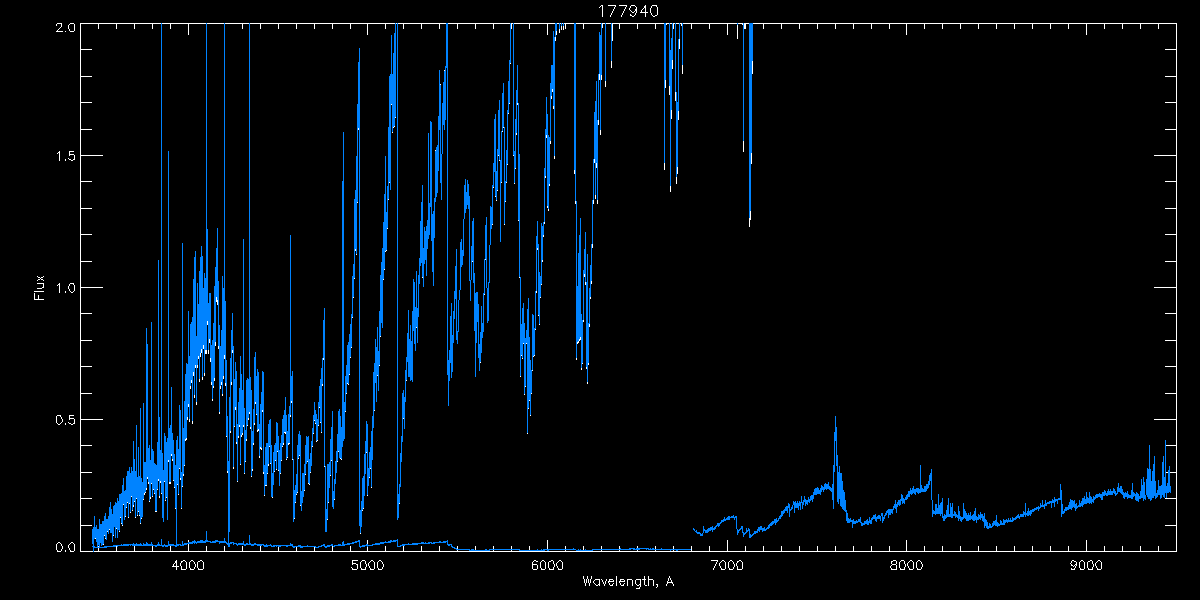Viewport: 1200px width, 600px height.
Task: Click x-axis tick label 7000
Action: pyautogui.click(x=726, y=565)
